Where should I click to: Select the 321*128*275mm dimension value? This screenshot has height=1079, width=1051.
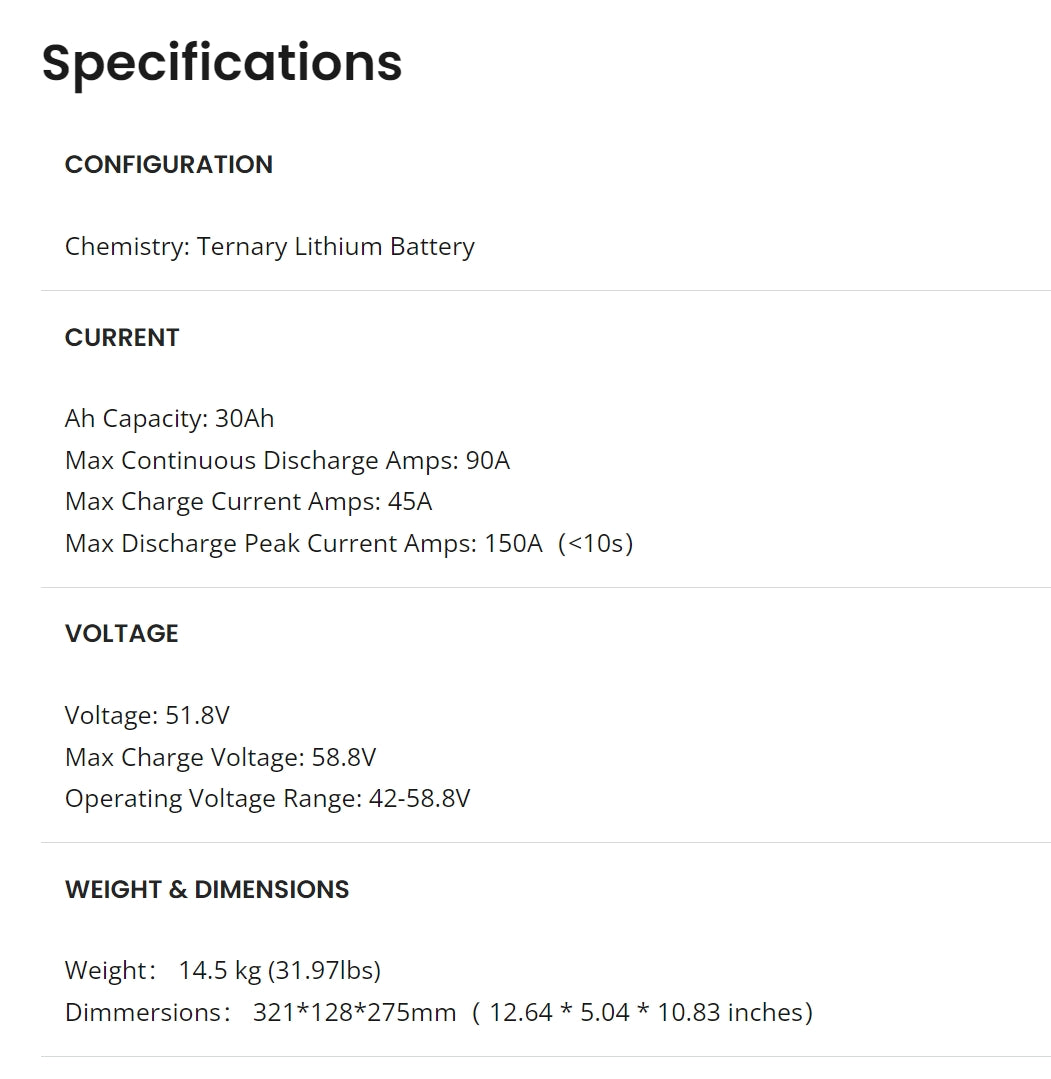[354, 1013]
